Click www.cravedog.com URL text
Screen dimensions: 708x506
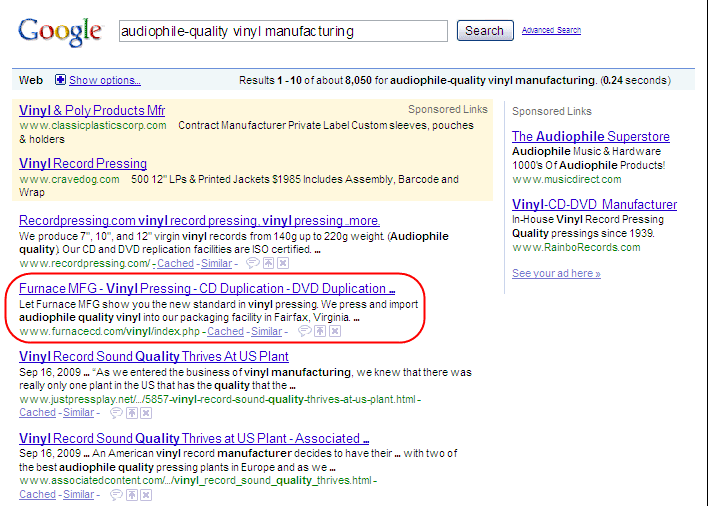coord(69,180)
